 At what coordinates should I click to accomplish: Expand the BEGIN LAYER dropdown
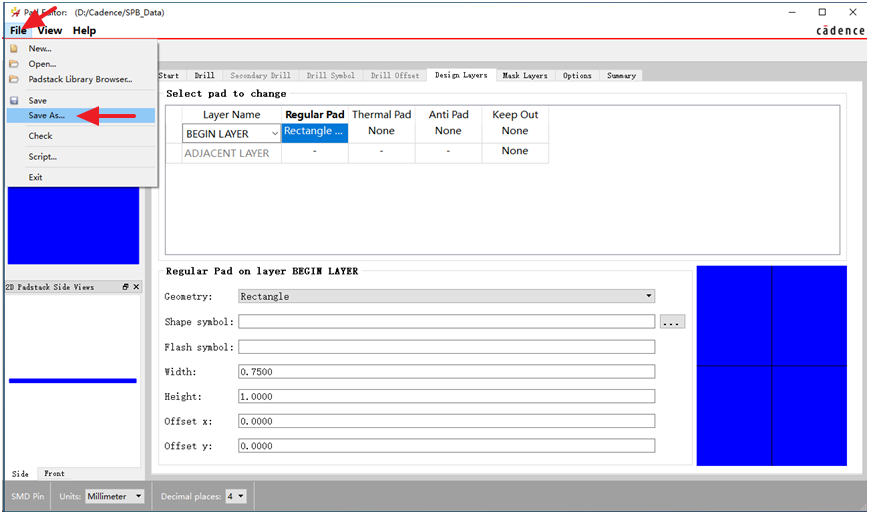point(274,134)
